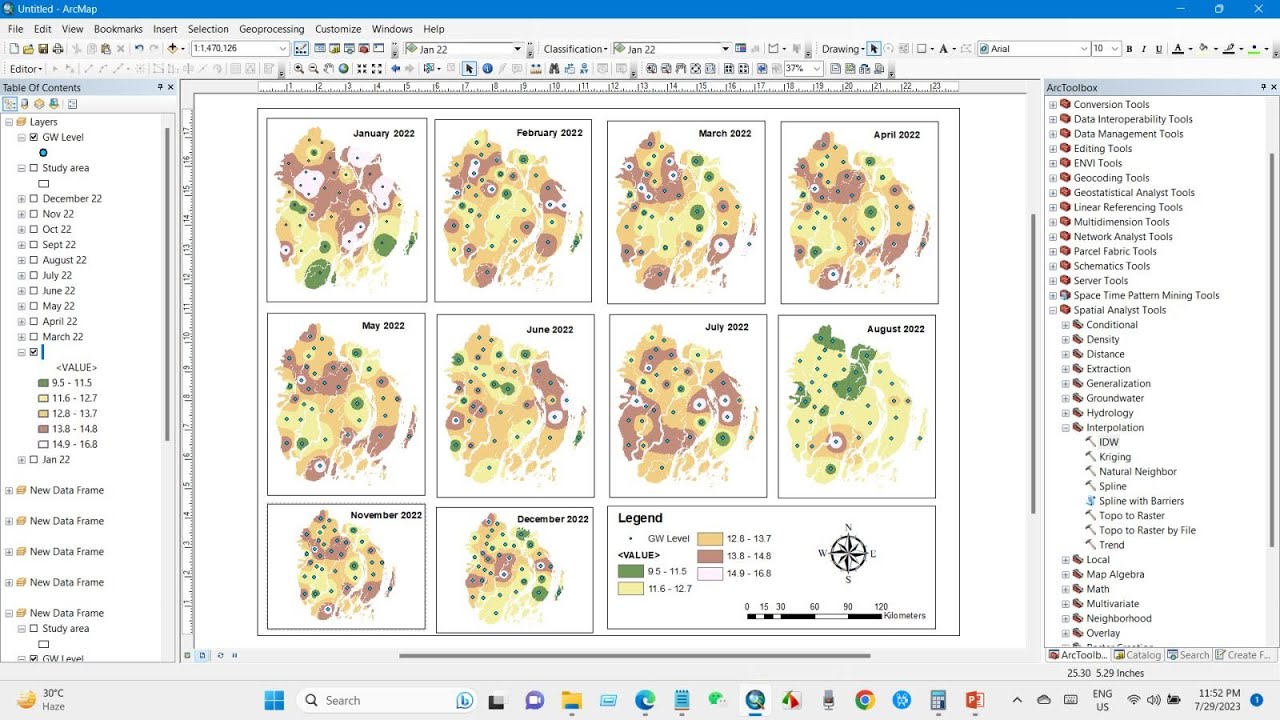Check the Sept 22 layer box
Viewport: 1280px width, 720px height.
coord(34,245)
